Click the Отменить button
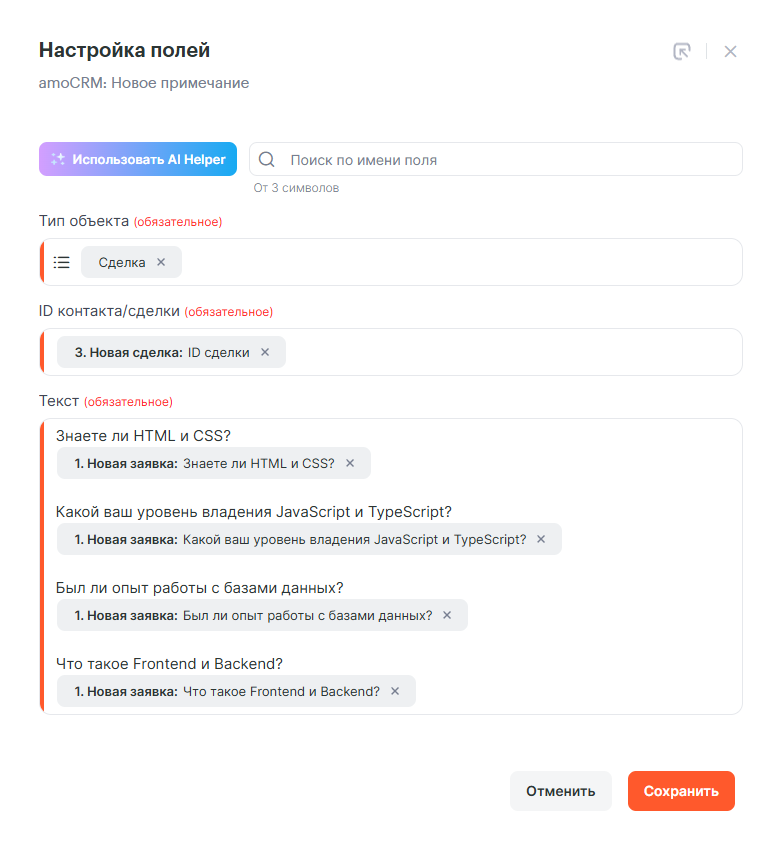Image resolution: width=780 pixels, height=846 pixels. tap(560, 791)
